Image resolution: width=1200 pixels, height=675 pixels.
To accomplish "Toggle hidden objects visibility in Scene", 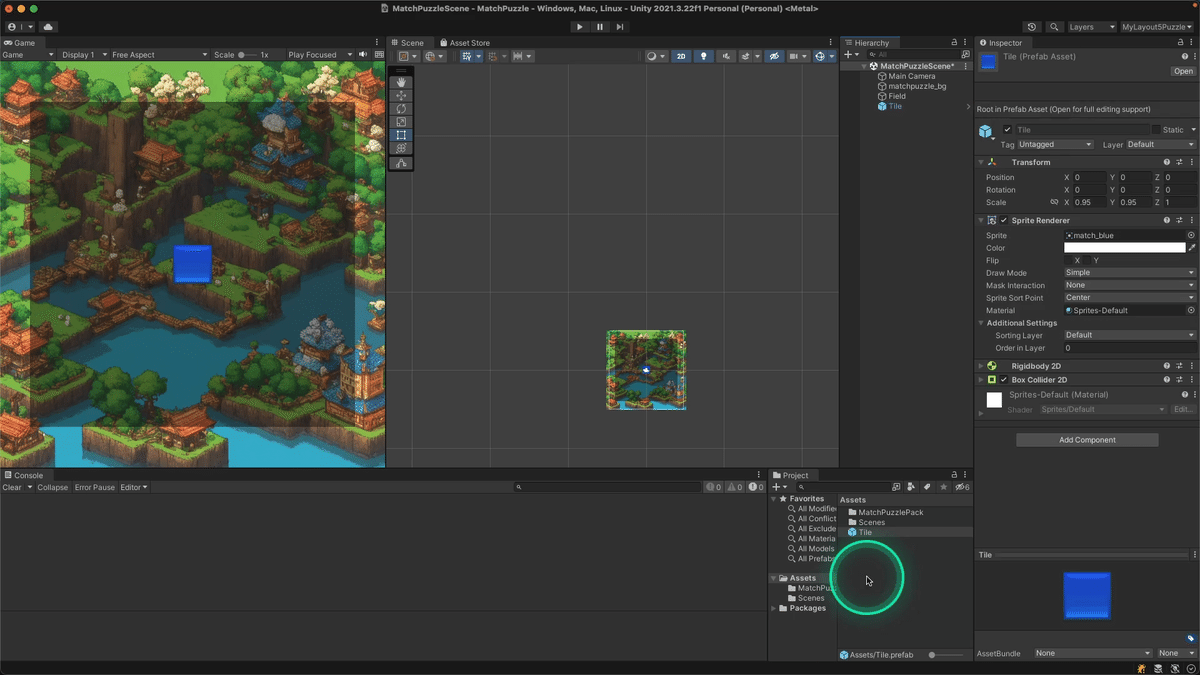I will coord(774,56).
